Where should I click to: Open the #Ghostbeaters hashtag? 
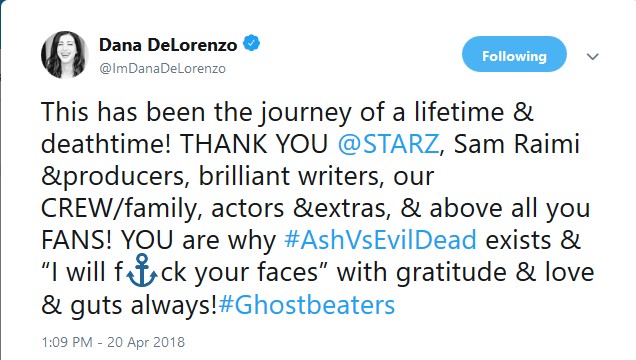[307, 305]
